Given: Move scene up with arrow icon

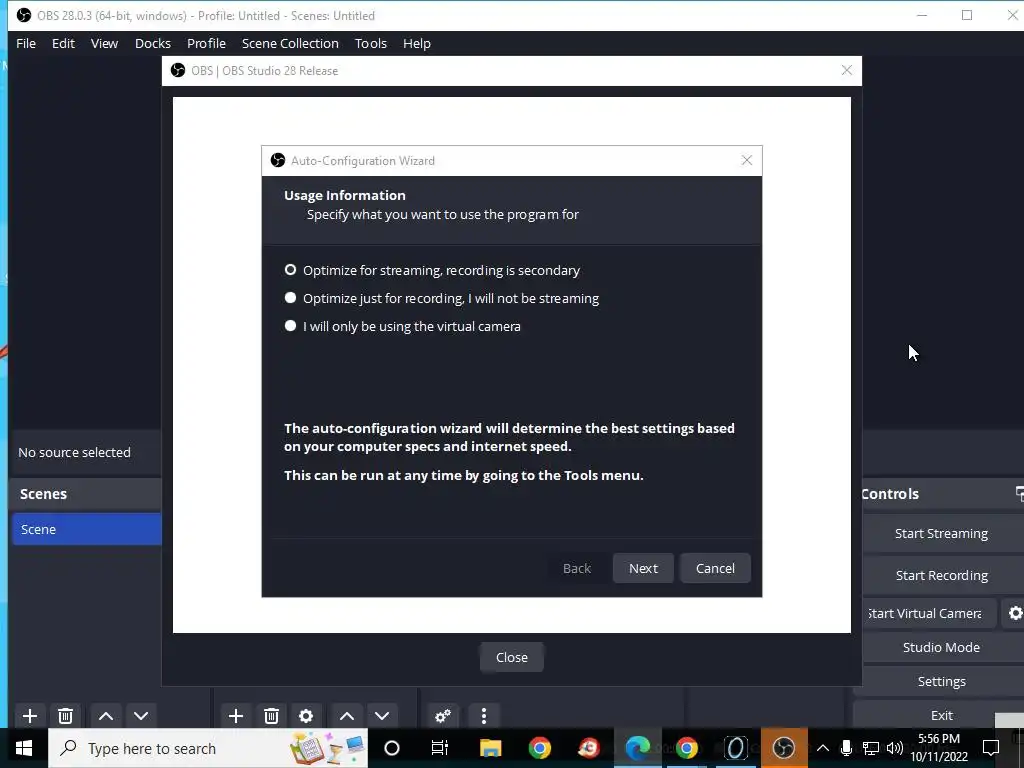Looking at the screenshot, I should [x=106, y=716].
